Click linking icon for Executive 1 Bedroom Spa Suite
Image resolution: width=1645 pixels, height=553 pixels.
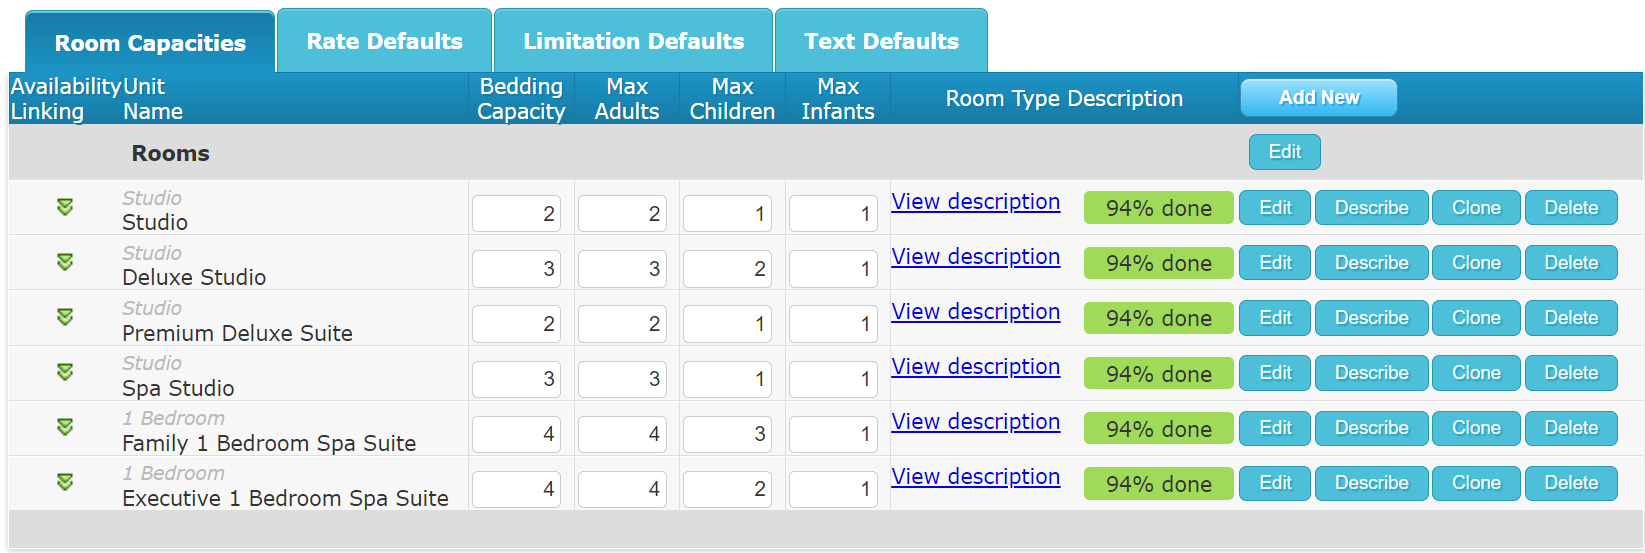(65, 482)
